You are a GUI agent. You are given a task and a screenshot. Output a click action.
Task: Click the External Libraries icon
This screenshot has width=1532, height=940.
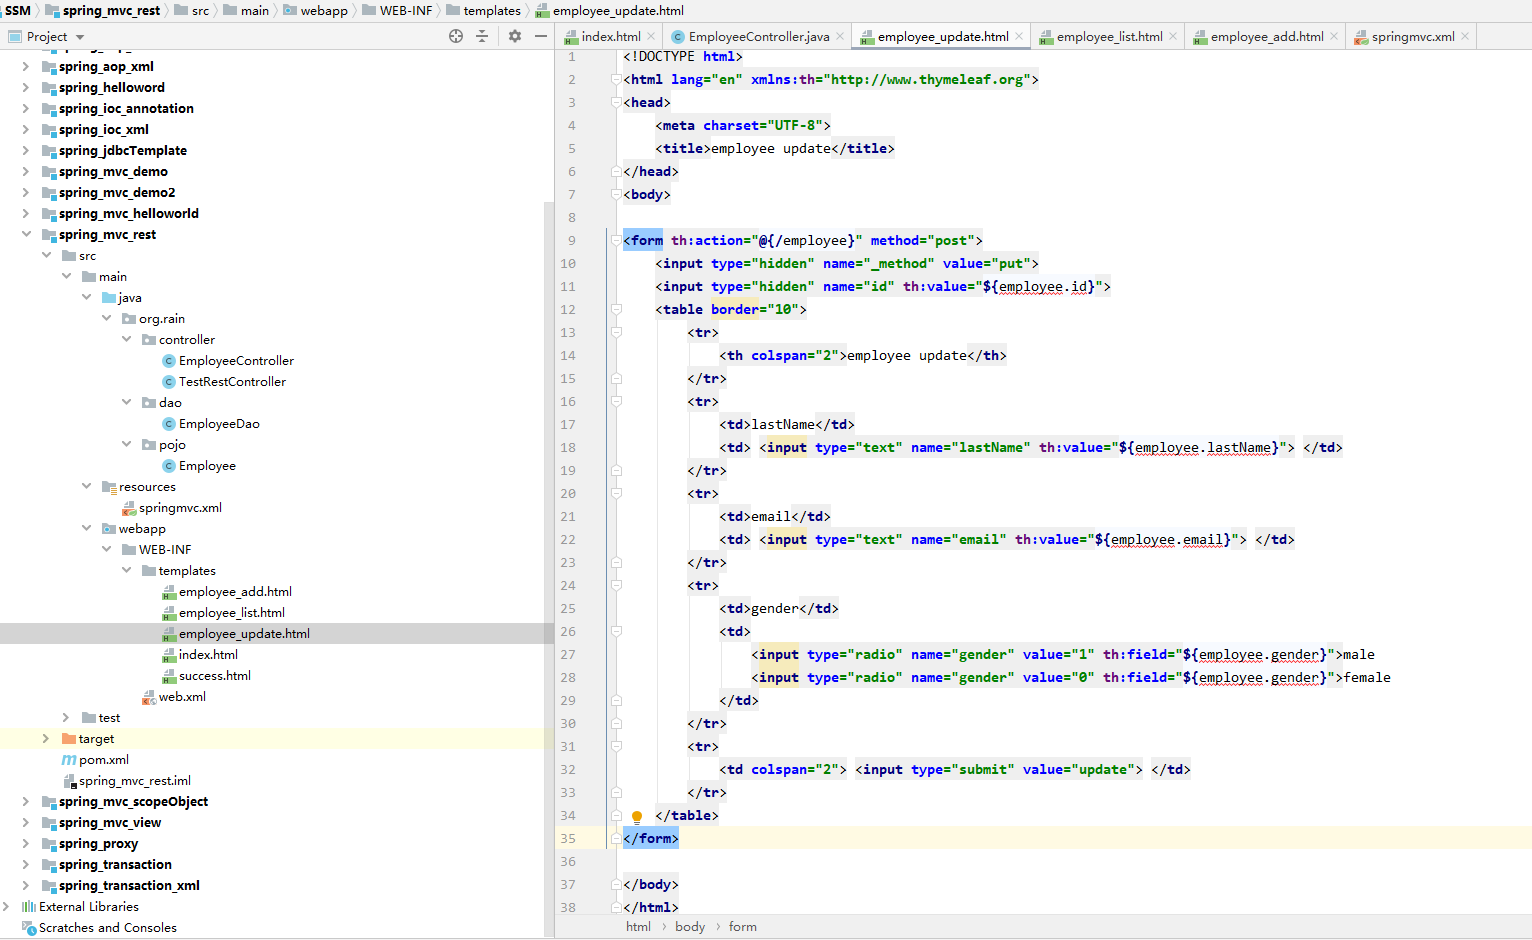(29, 907)
